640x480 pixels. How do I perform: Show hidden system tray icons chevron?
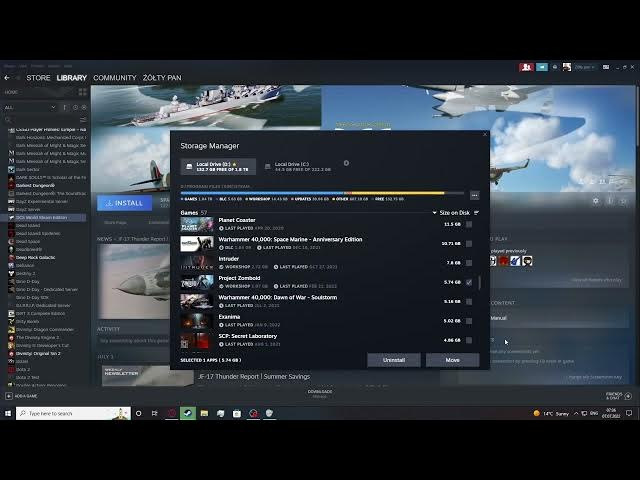[576, 413]
